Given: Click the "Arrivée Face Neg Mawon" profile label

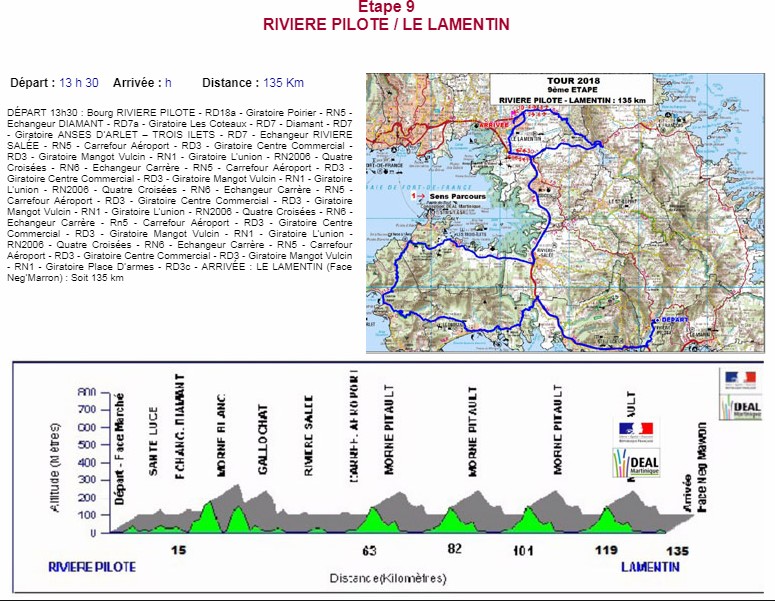Looking at the screenshot, I should pyautogui.click(x=694, y=468).
